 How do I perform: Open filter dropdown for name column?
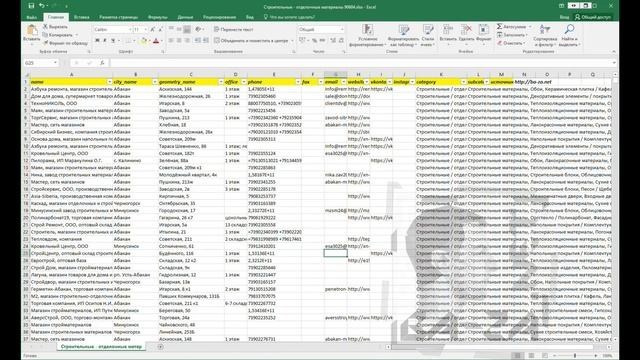[109, 82]
